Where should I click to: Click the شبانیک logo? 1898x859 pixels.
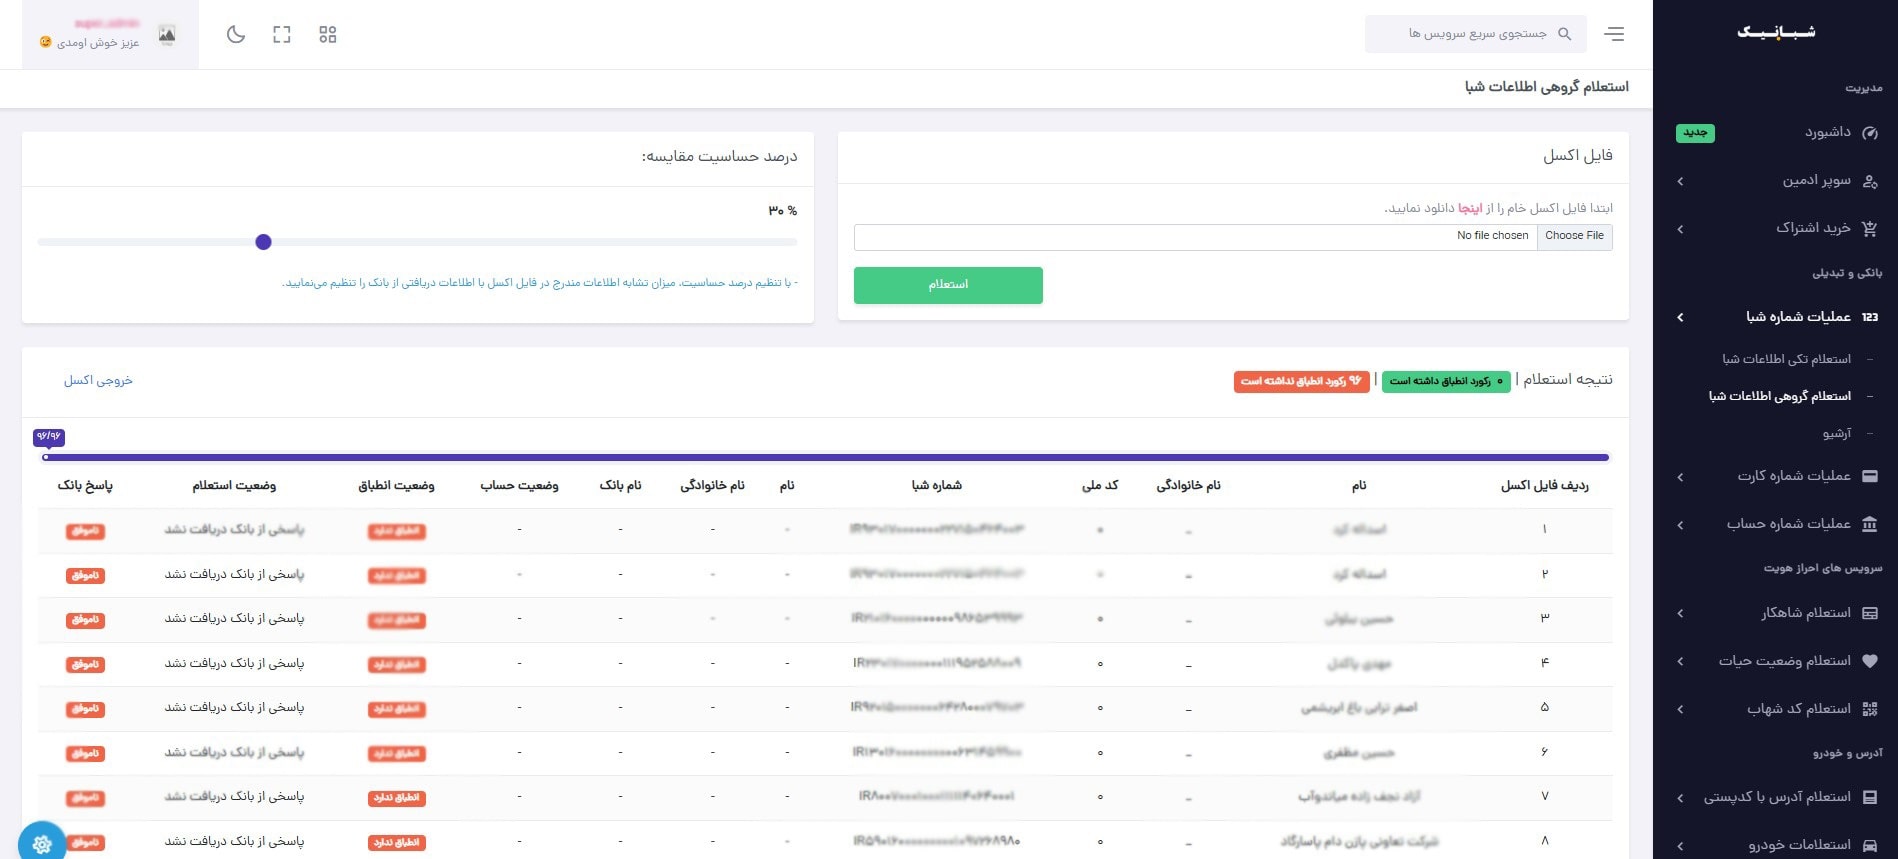point(1776,32)
